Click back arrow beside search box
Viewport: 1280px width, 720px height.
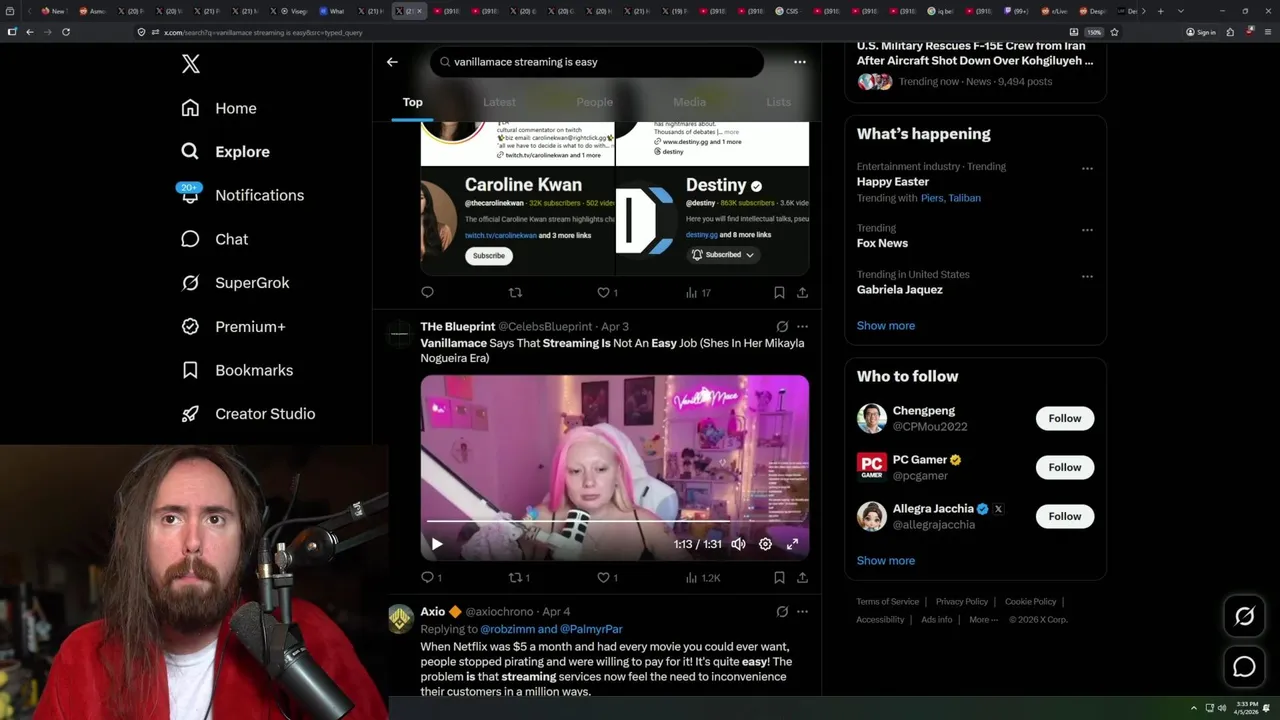click(x=392, y=62)
